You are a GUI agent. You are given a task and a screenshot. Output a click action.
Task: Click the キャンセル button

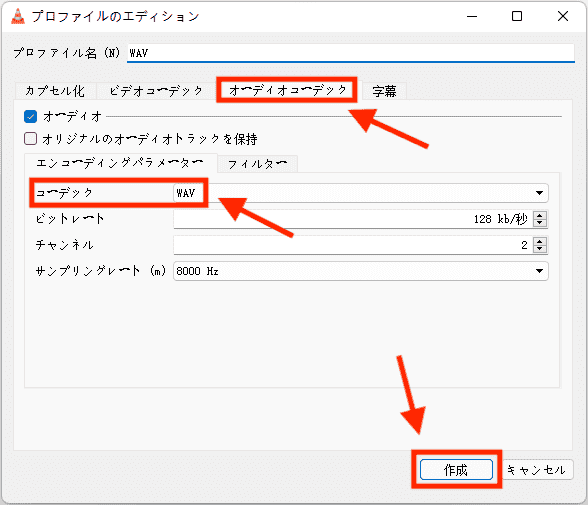point(536,469)
